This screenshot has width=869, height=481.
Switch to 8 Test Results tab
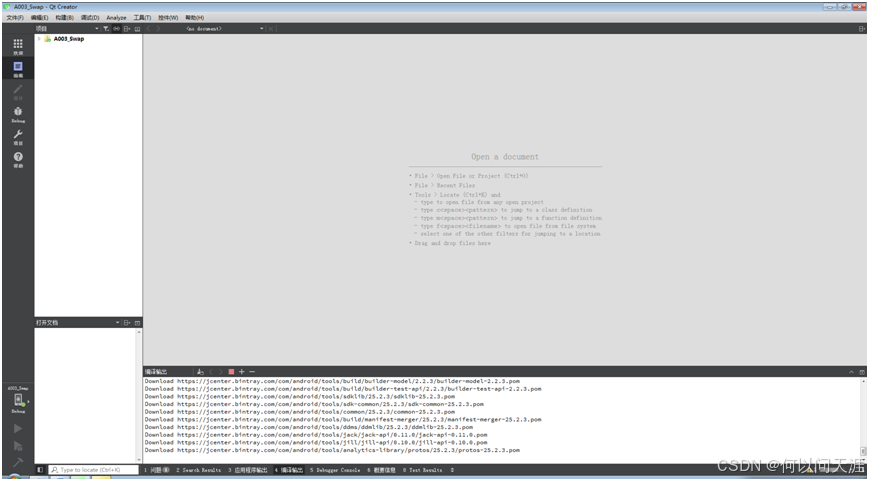coord(422,470)
